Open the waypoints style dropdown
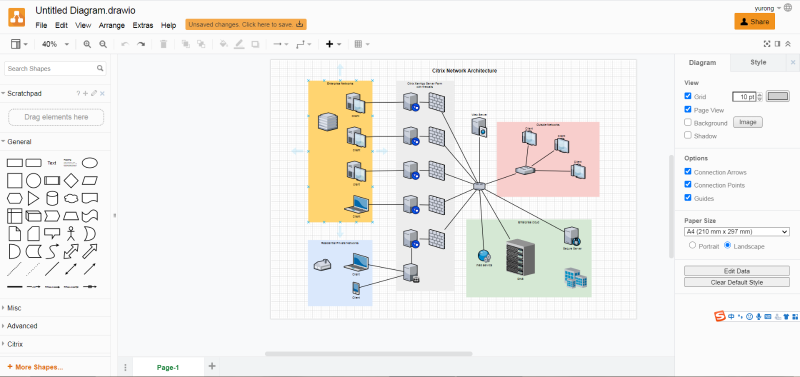800x377 pixels. [x=304, y=44]
